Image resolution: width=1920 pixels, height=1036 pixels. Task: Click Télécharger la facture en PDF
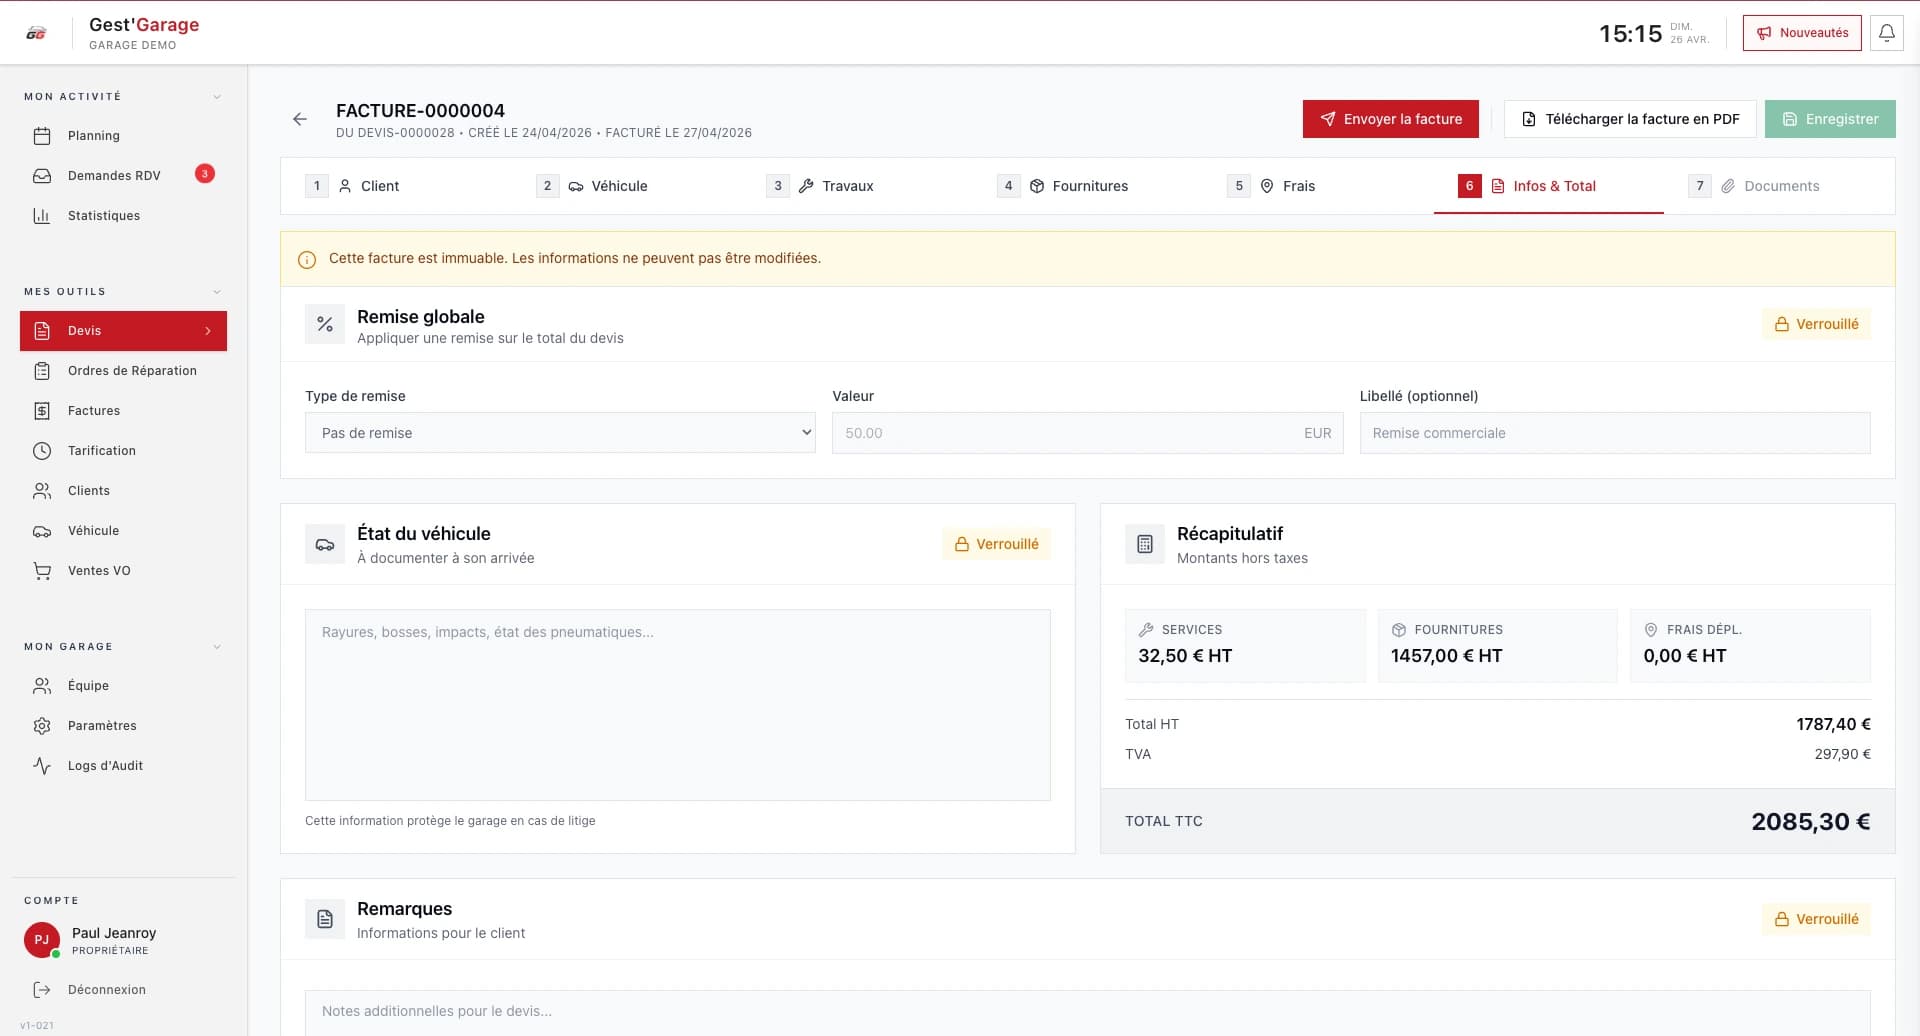(x=1630, y=119)
